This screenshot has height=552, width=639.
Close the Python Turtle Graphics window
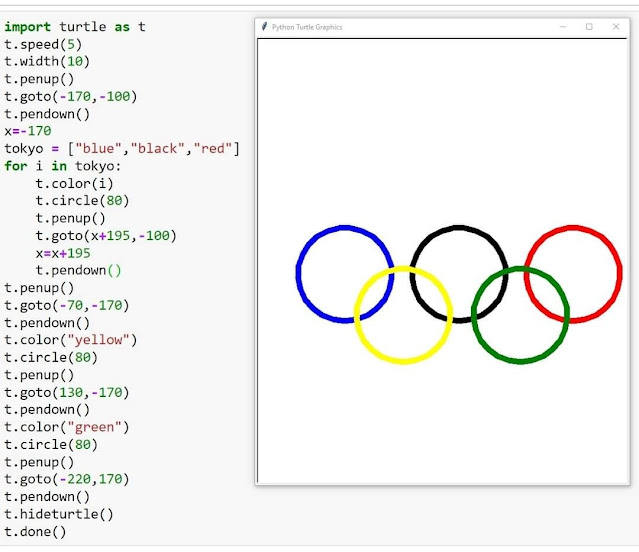616,27
